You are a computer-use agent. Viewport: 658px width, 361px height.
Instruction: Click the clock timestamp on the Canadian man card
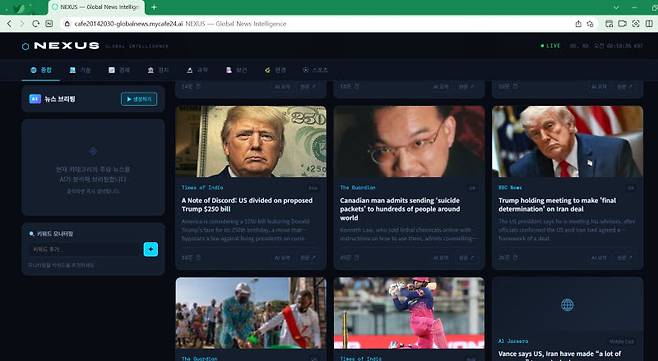(x=349, y=258)
